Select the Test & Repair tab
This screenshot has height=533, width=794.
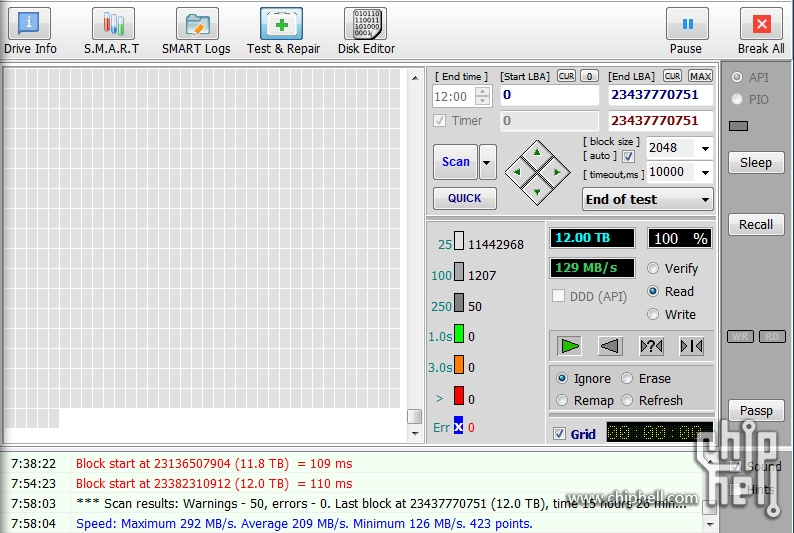tap(283, 30)
